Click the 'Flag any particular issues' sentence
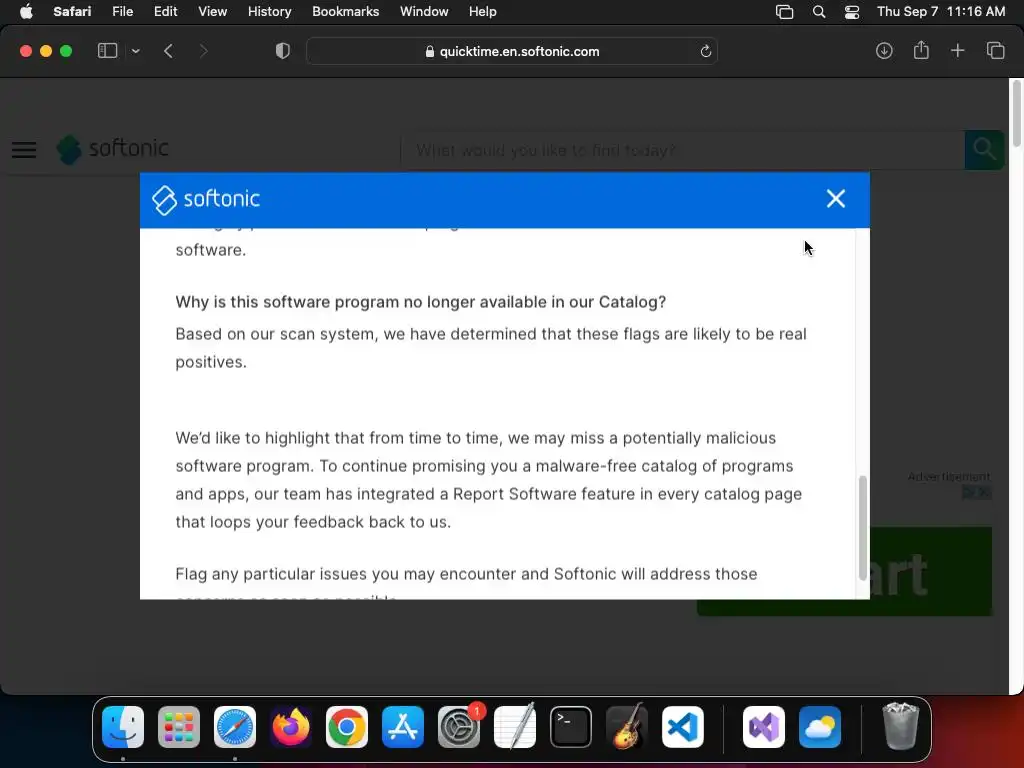The height and width of the screenshot is (768, 1024). click(x=466, y=574)
